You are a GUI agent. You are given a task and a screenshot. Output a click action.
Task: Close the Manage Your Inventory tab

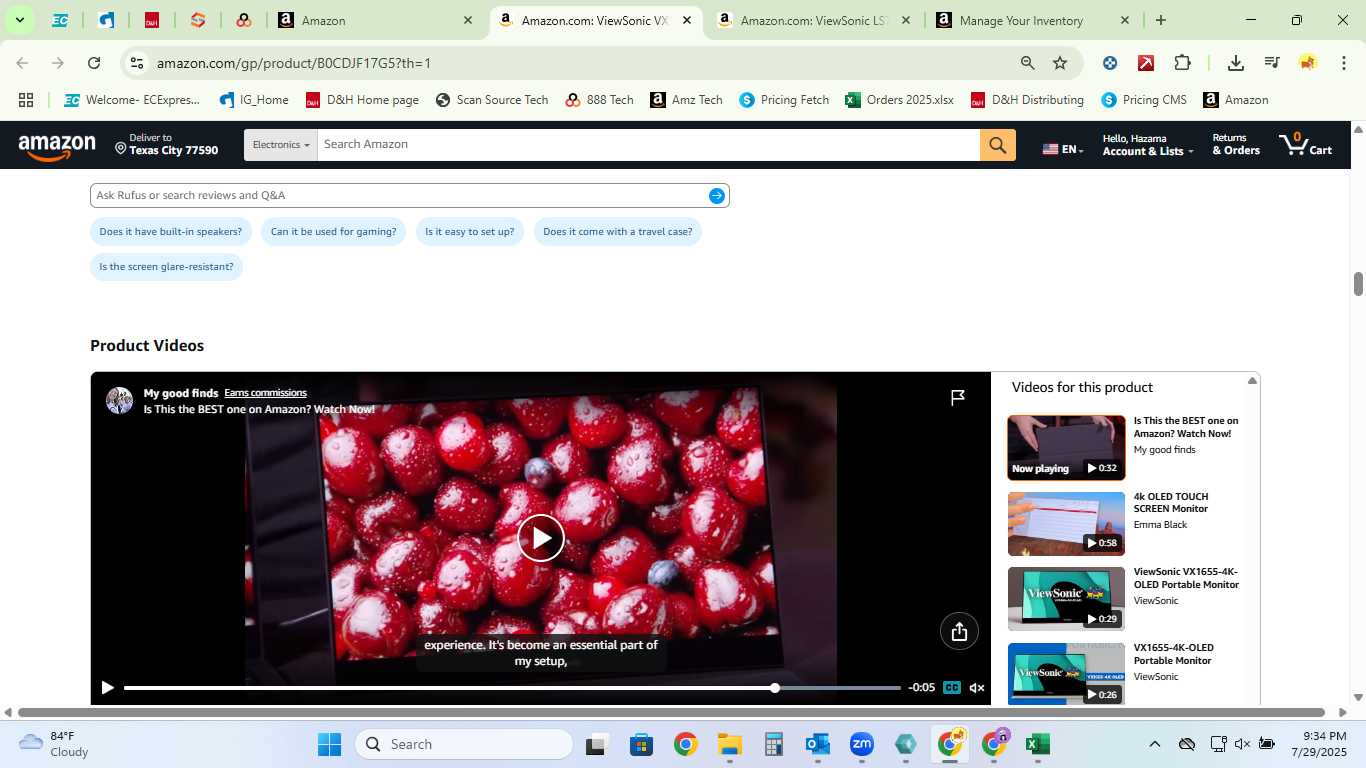[x=1125, y=20]
